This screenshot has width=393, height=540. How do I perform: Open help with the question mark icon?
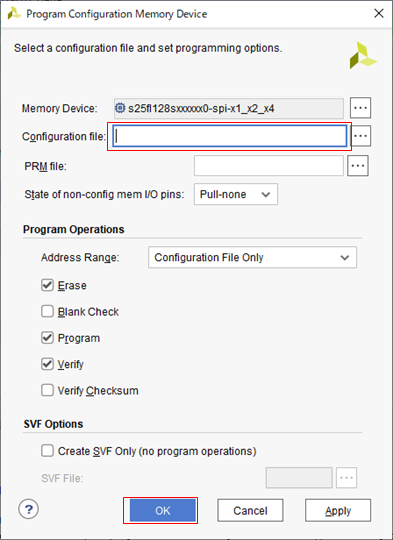click(x=29, y=509)
